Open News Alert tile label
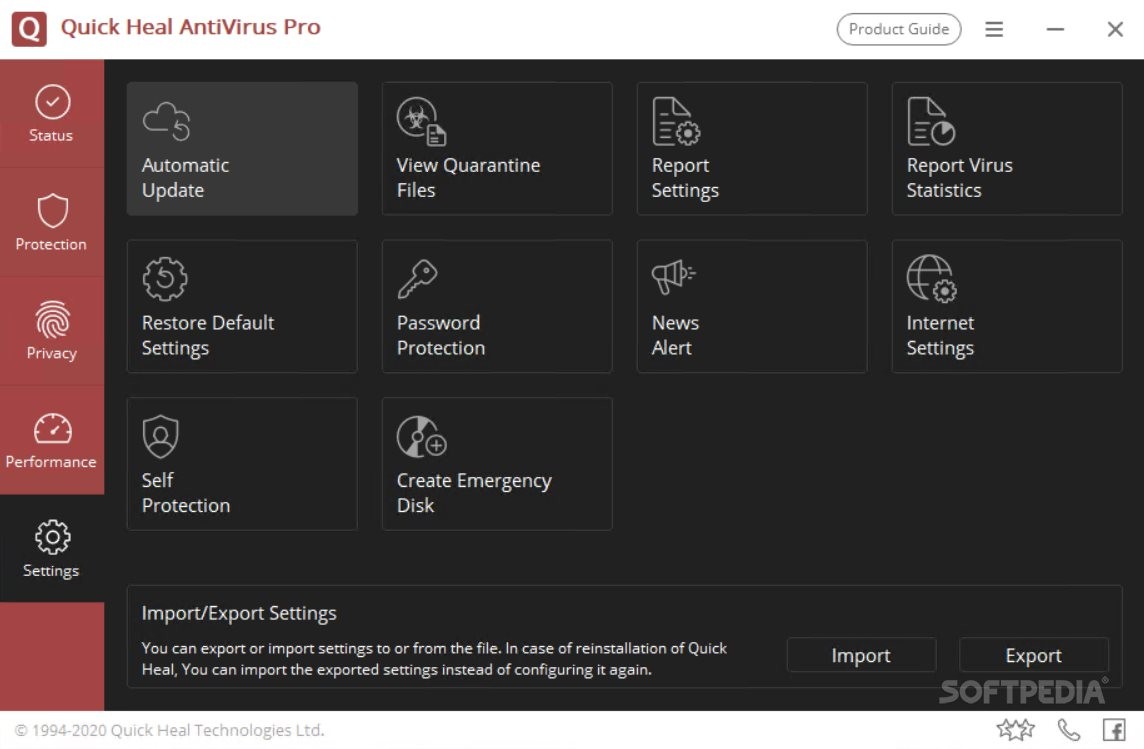1144x749 pixels. [x=675, y=335]
